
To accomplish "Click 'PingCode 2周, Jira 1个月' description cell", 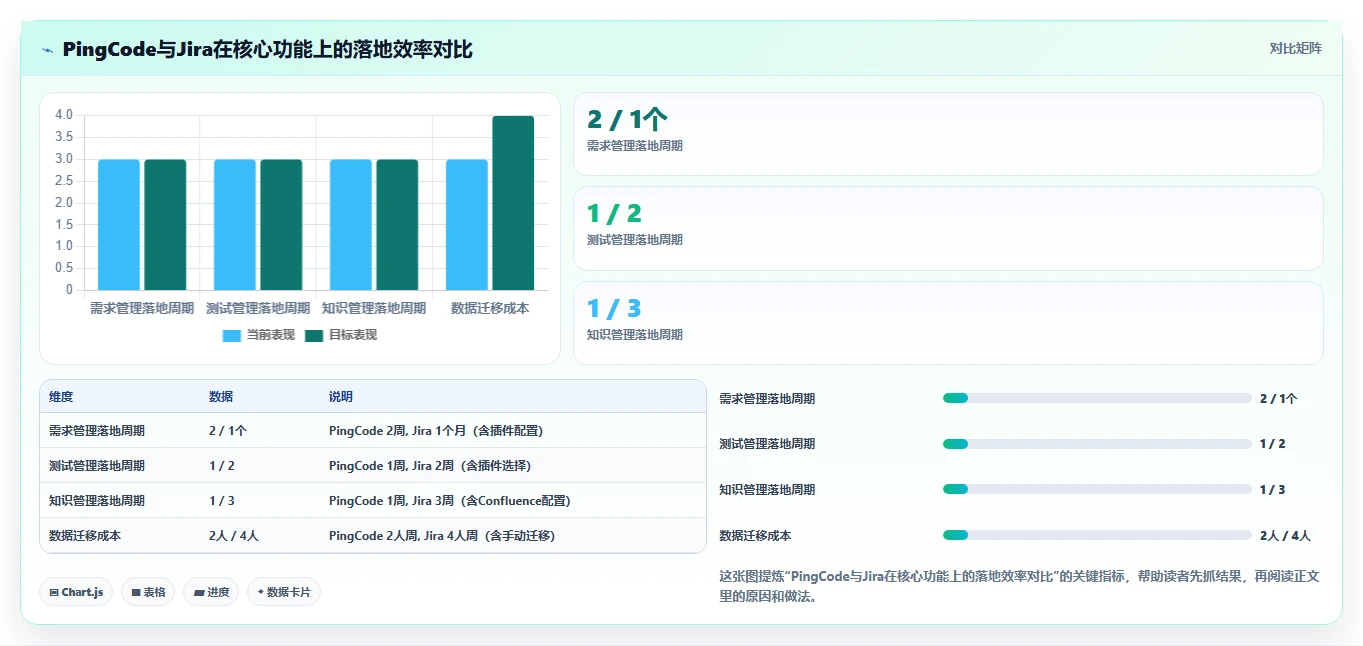I will pyautogui.click(x=436, y=431).
